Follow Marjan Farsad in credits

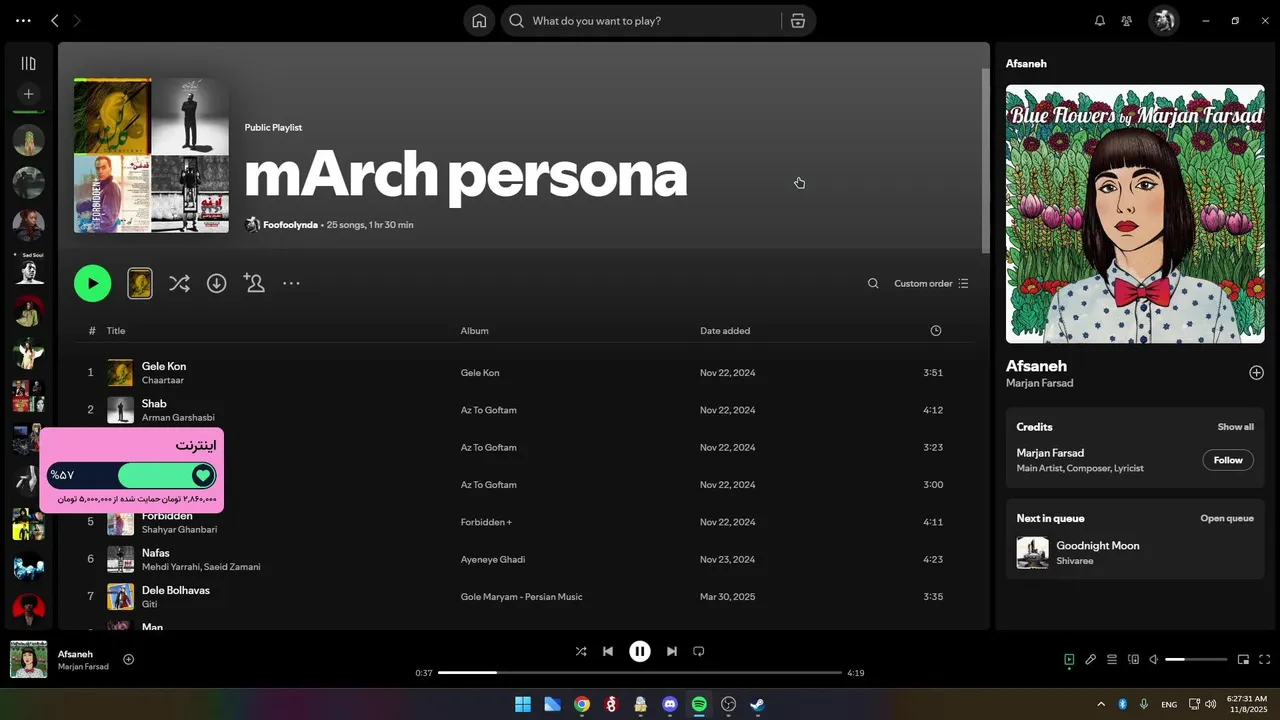click(x=1227, y=460)
